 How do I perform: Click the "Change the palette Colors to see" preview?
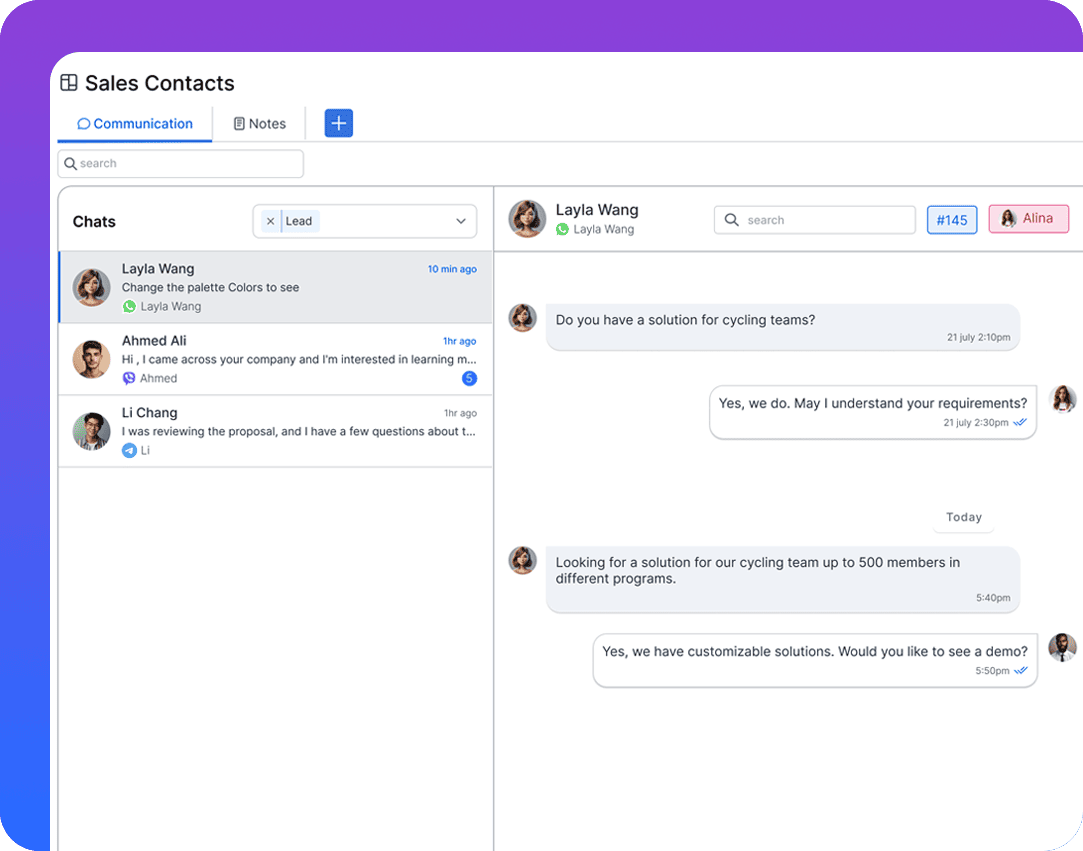tap(210, 287)
